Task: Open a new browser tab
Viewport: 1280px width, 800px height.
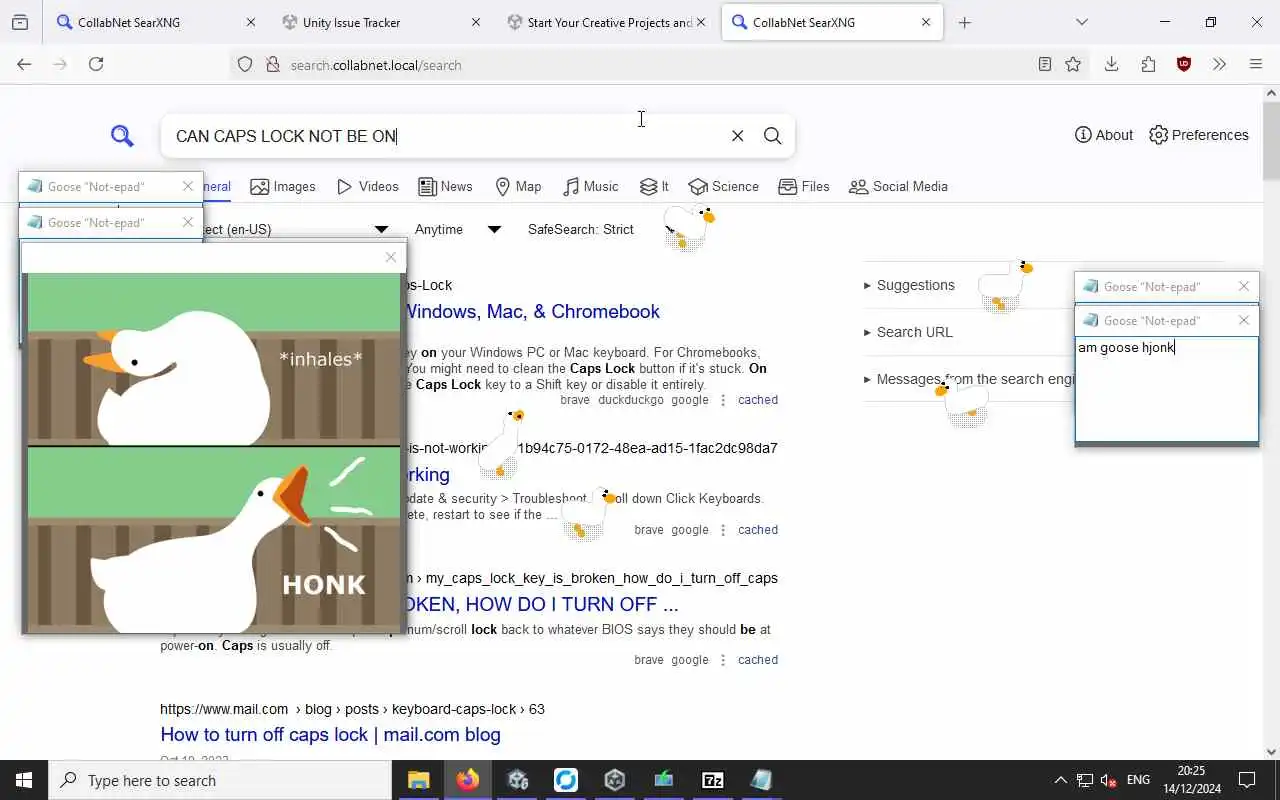Action: 964,22
